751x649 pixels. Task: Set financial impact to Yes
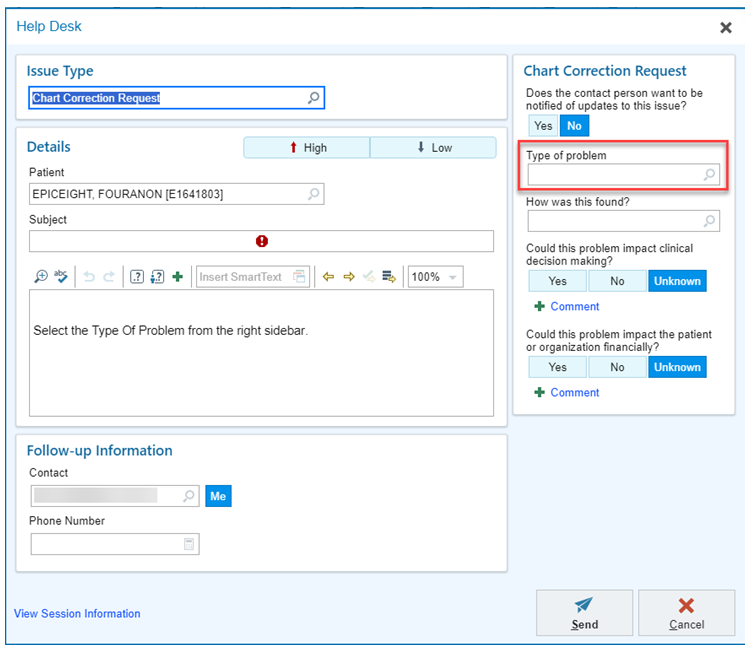[x=557, y=367]
